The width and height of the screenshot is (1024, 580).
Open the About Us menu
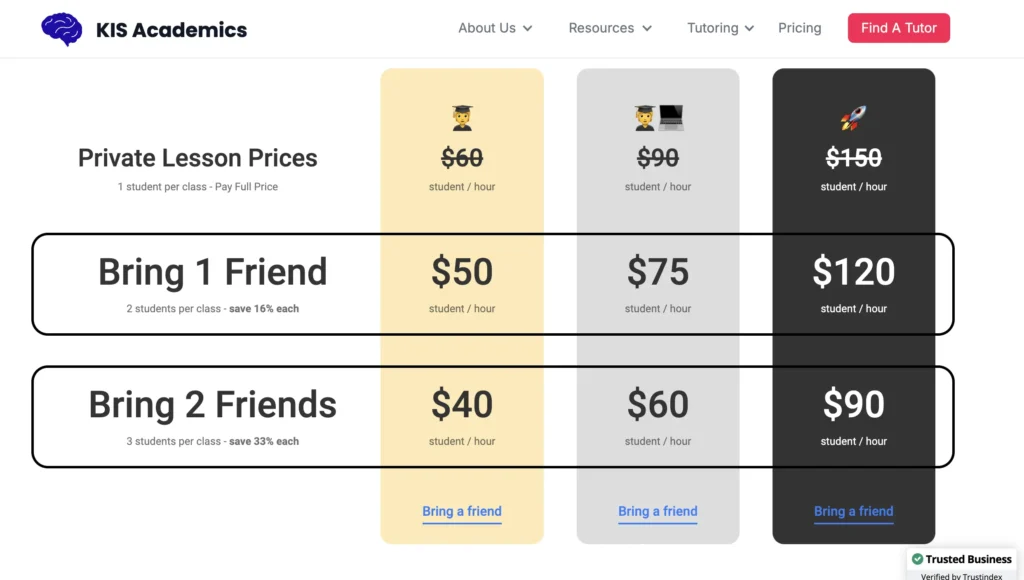coord(487,28)
